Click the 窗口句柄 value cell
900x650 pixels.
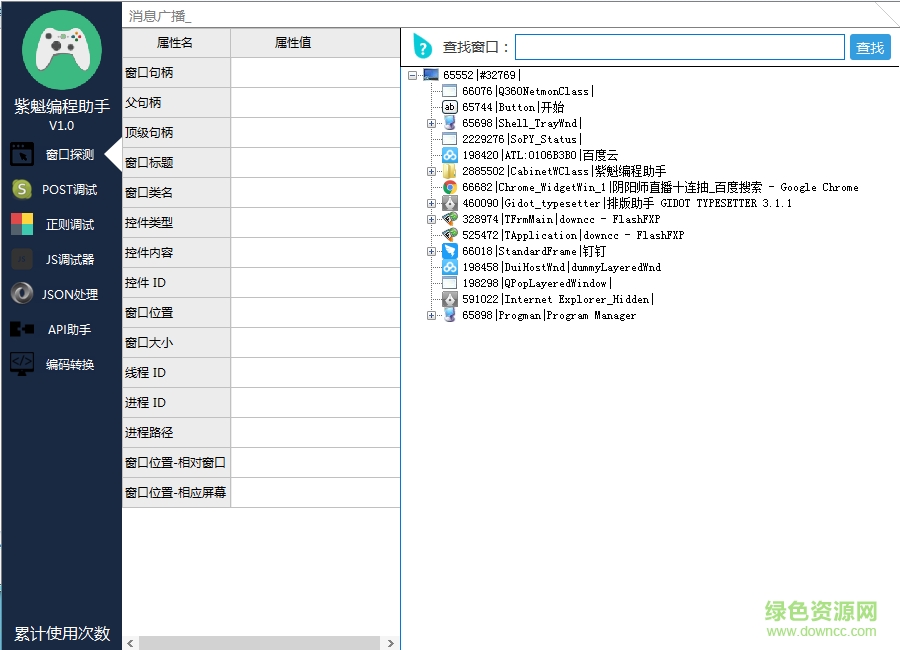click(315, 72)
